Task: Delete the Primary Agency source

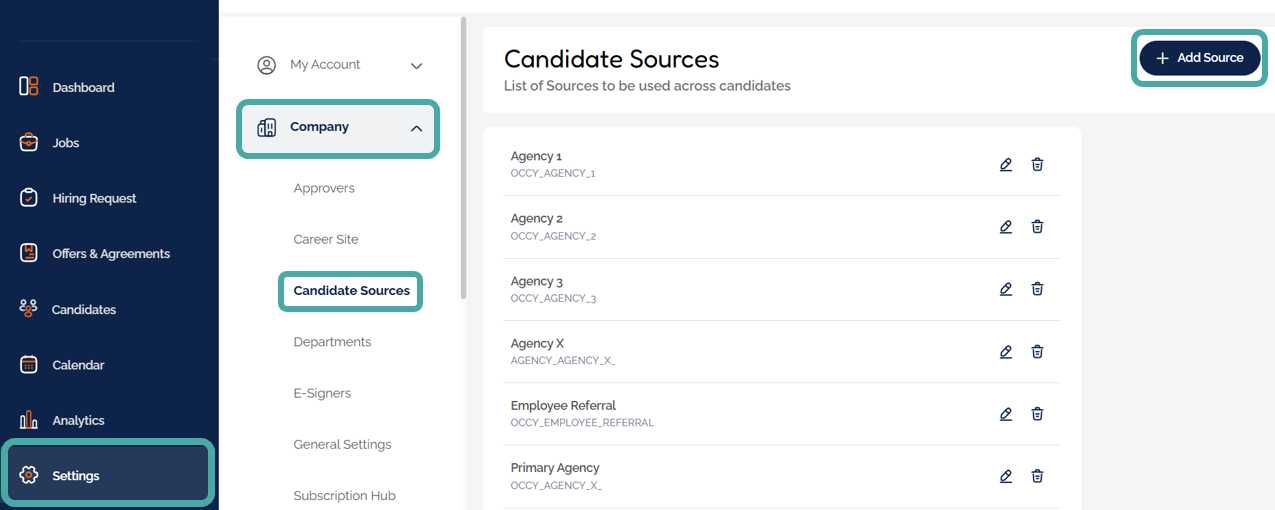Action: [1037, 476]
